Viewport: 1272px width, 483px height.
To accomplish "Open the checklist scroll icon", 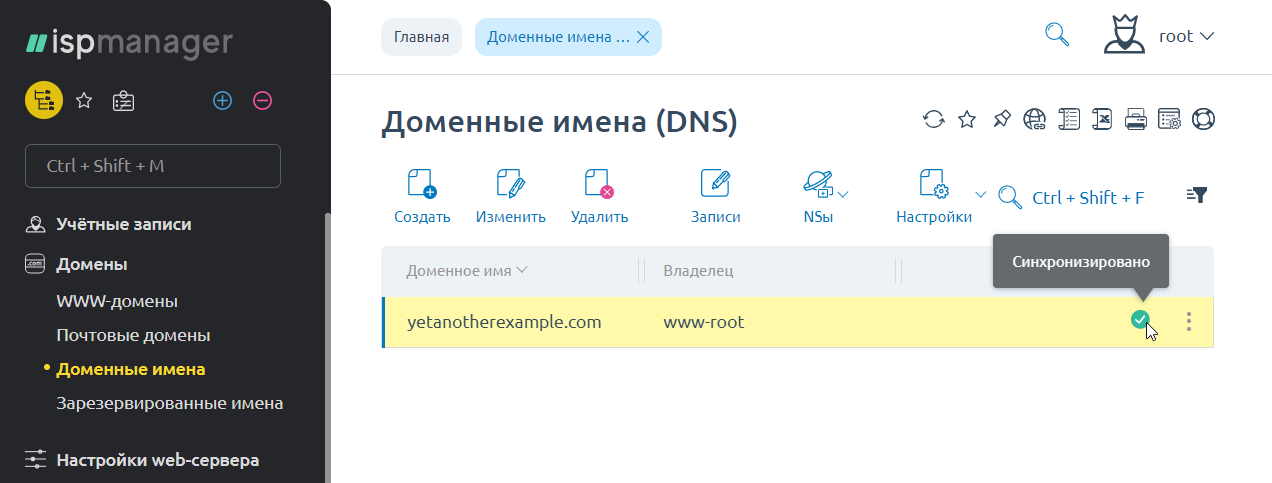I will (1069, 120).
